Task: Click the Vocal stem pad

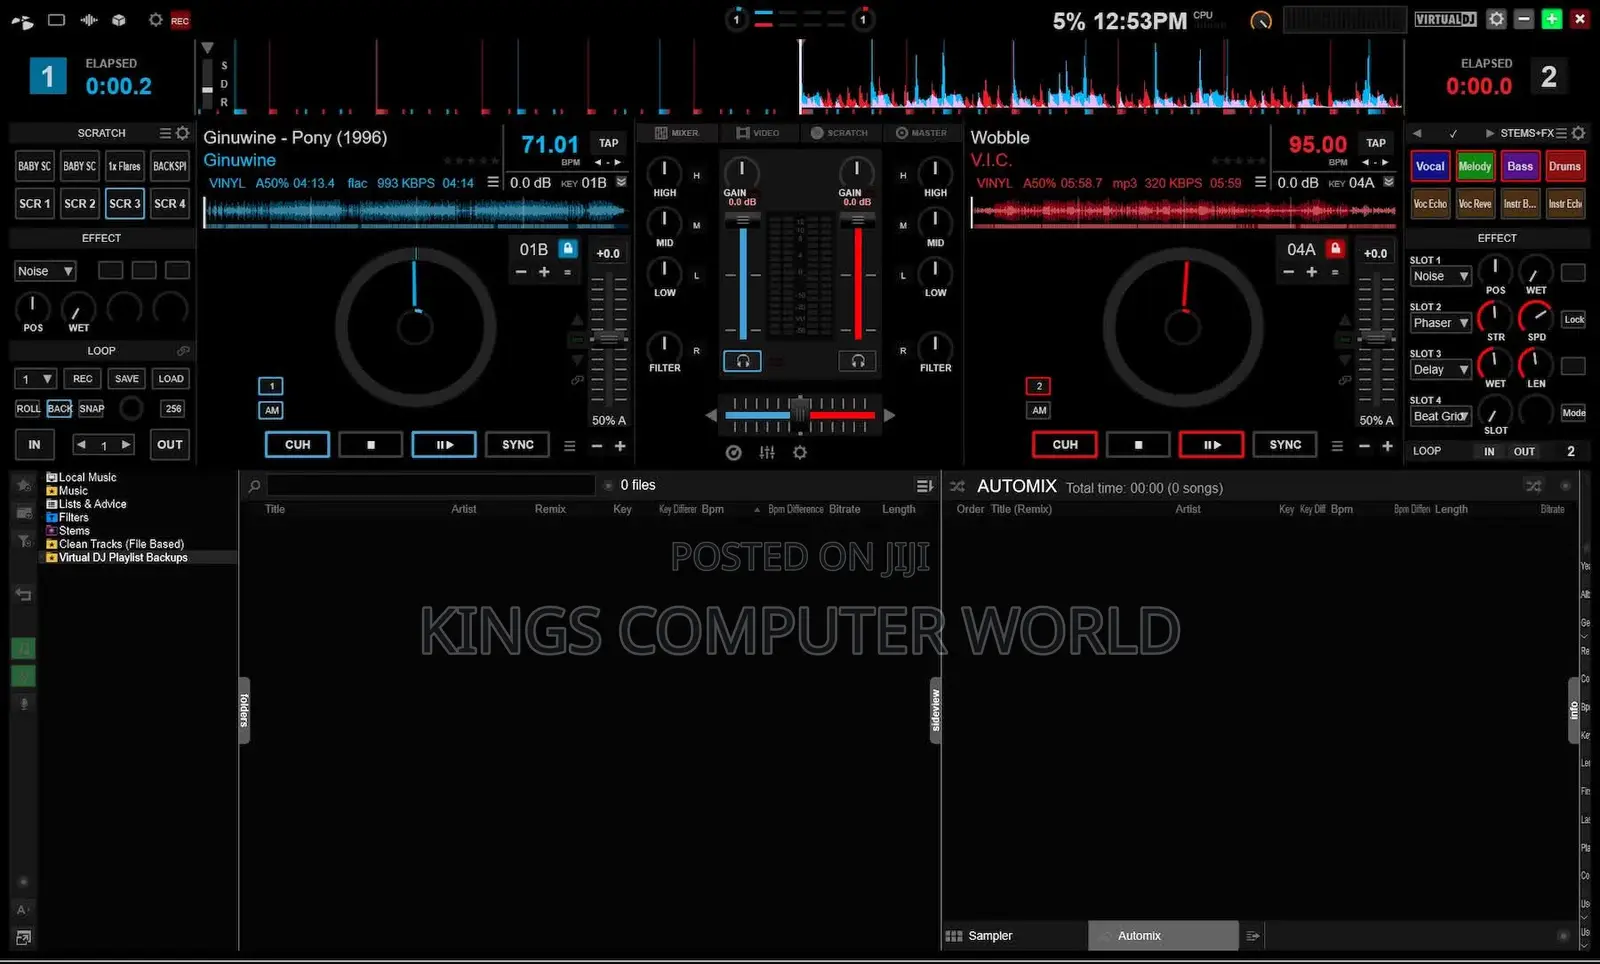Action: point(1430,167)
